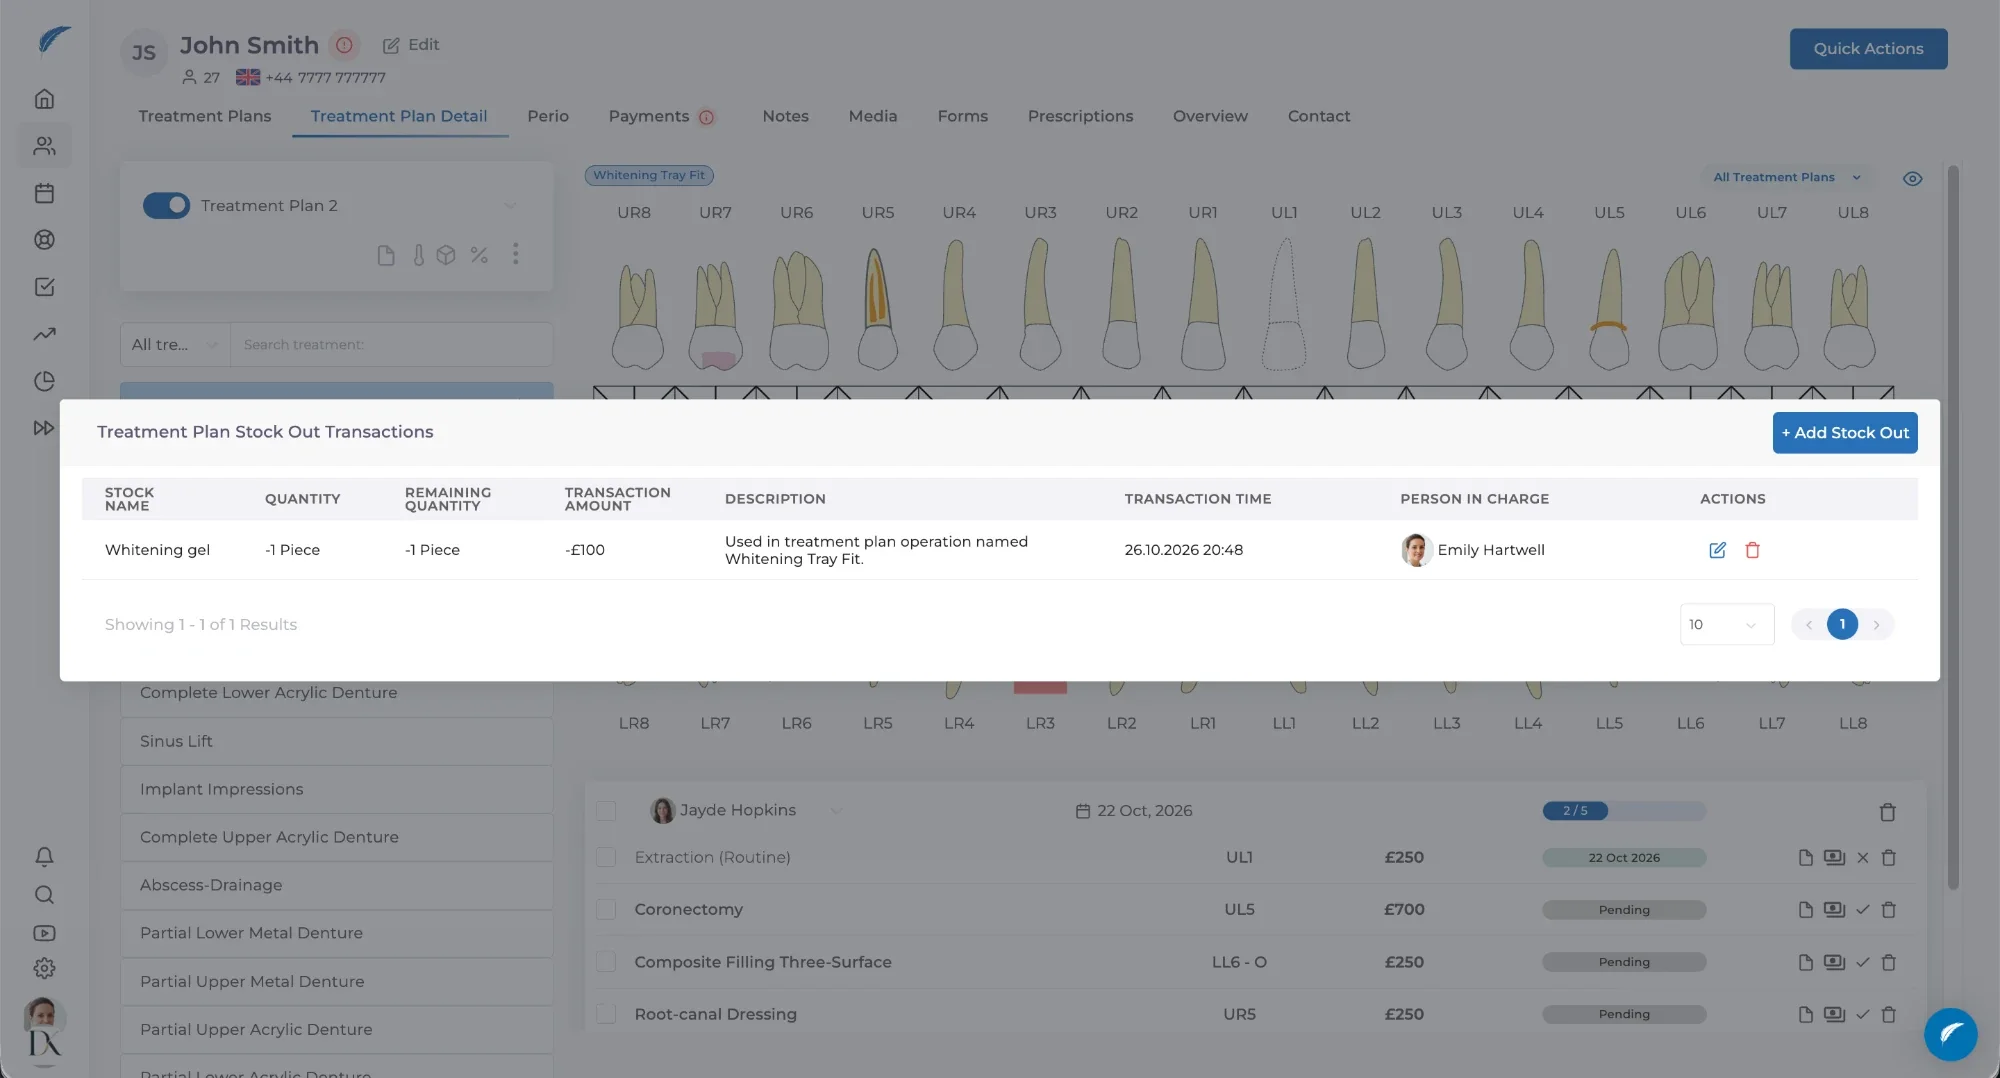Expand the Treatment Plan 2 chevron

(x=510, y=206)
